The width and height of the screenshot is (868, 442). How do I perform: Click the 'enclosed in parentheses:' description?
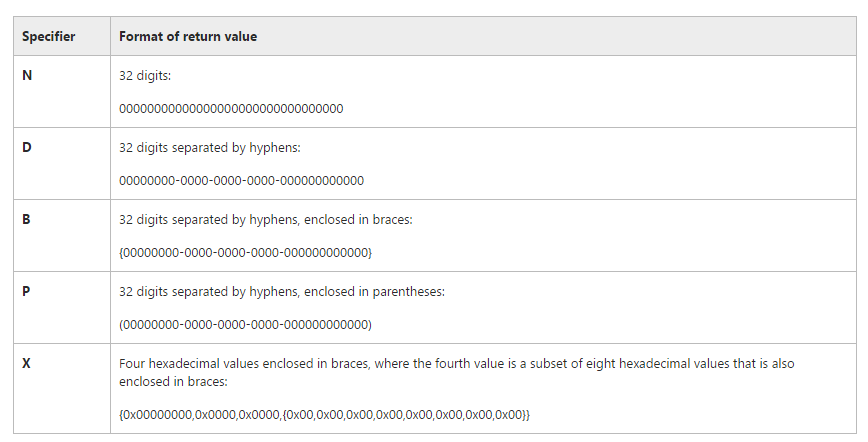(374, 292)
